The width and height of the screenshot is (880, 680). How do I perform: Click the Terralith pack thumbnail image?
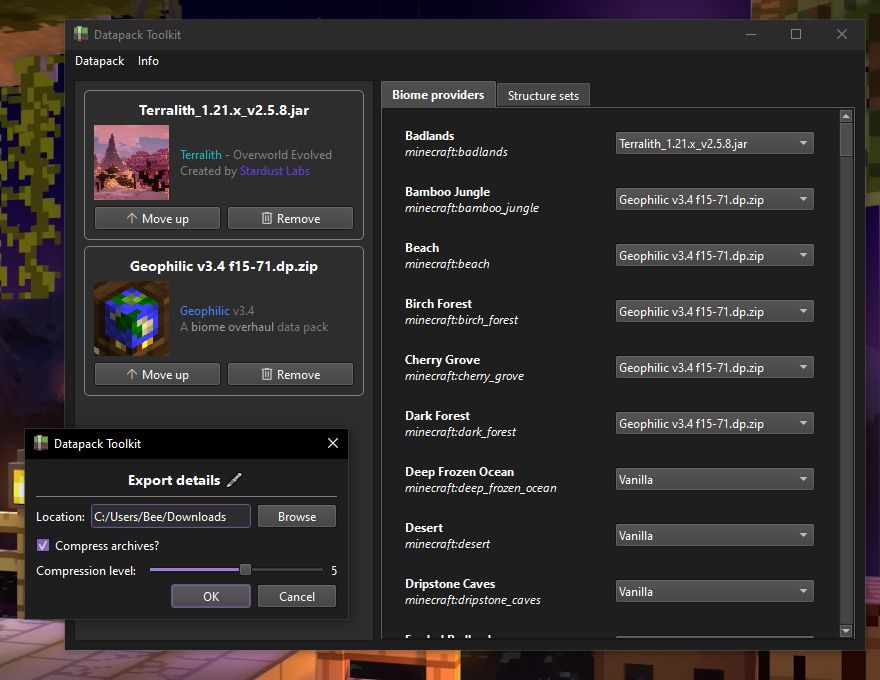point(131,162)
